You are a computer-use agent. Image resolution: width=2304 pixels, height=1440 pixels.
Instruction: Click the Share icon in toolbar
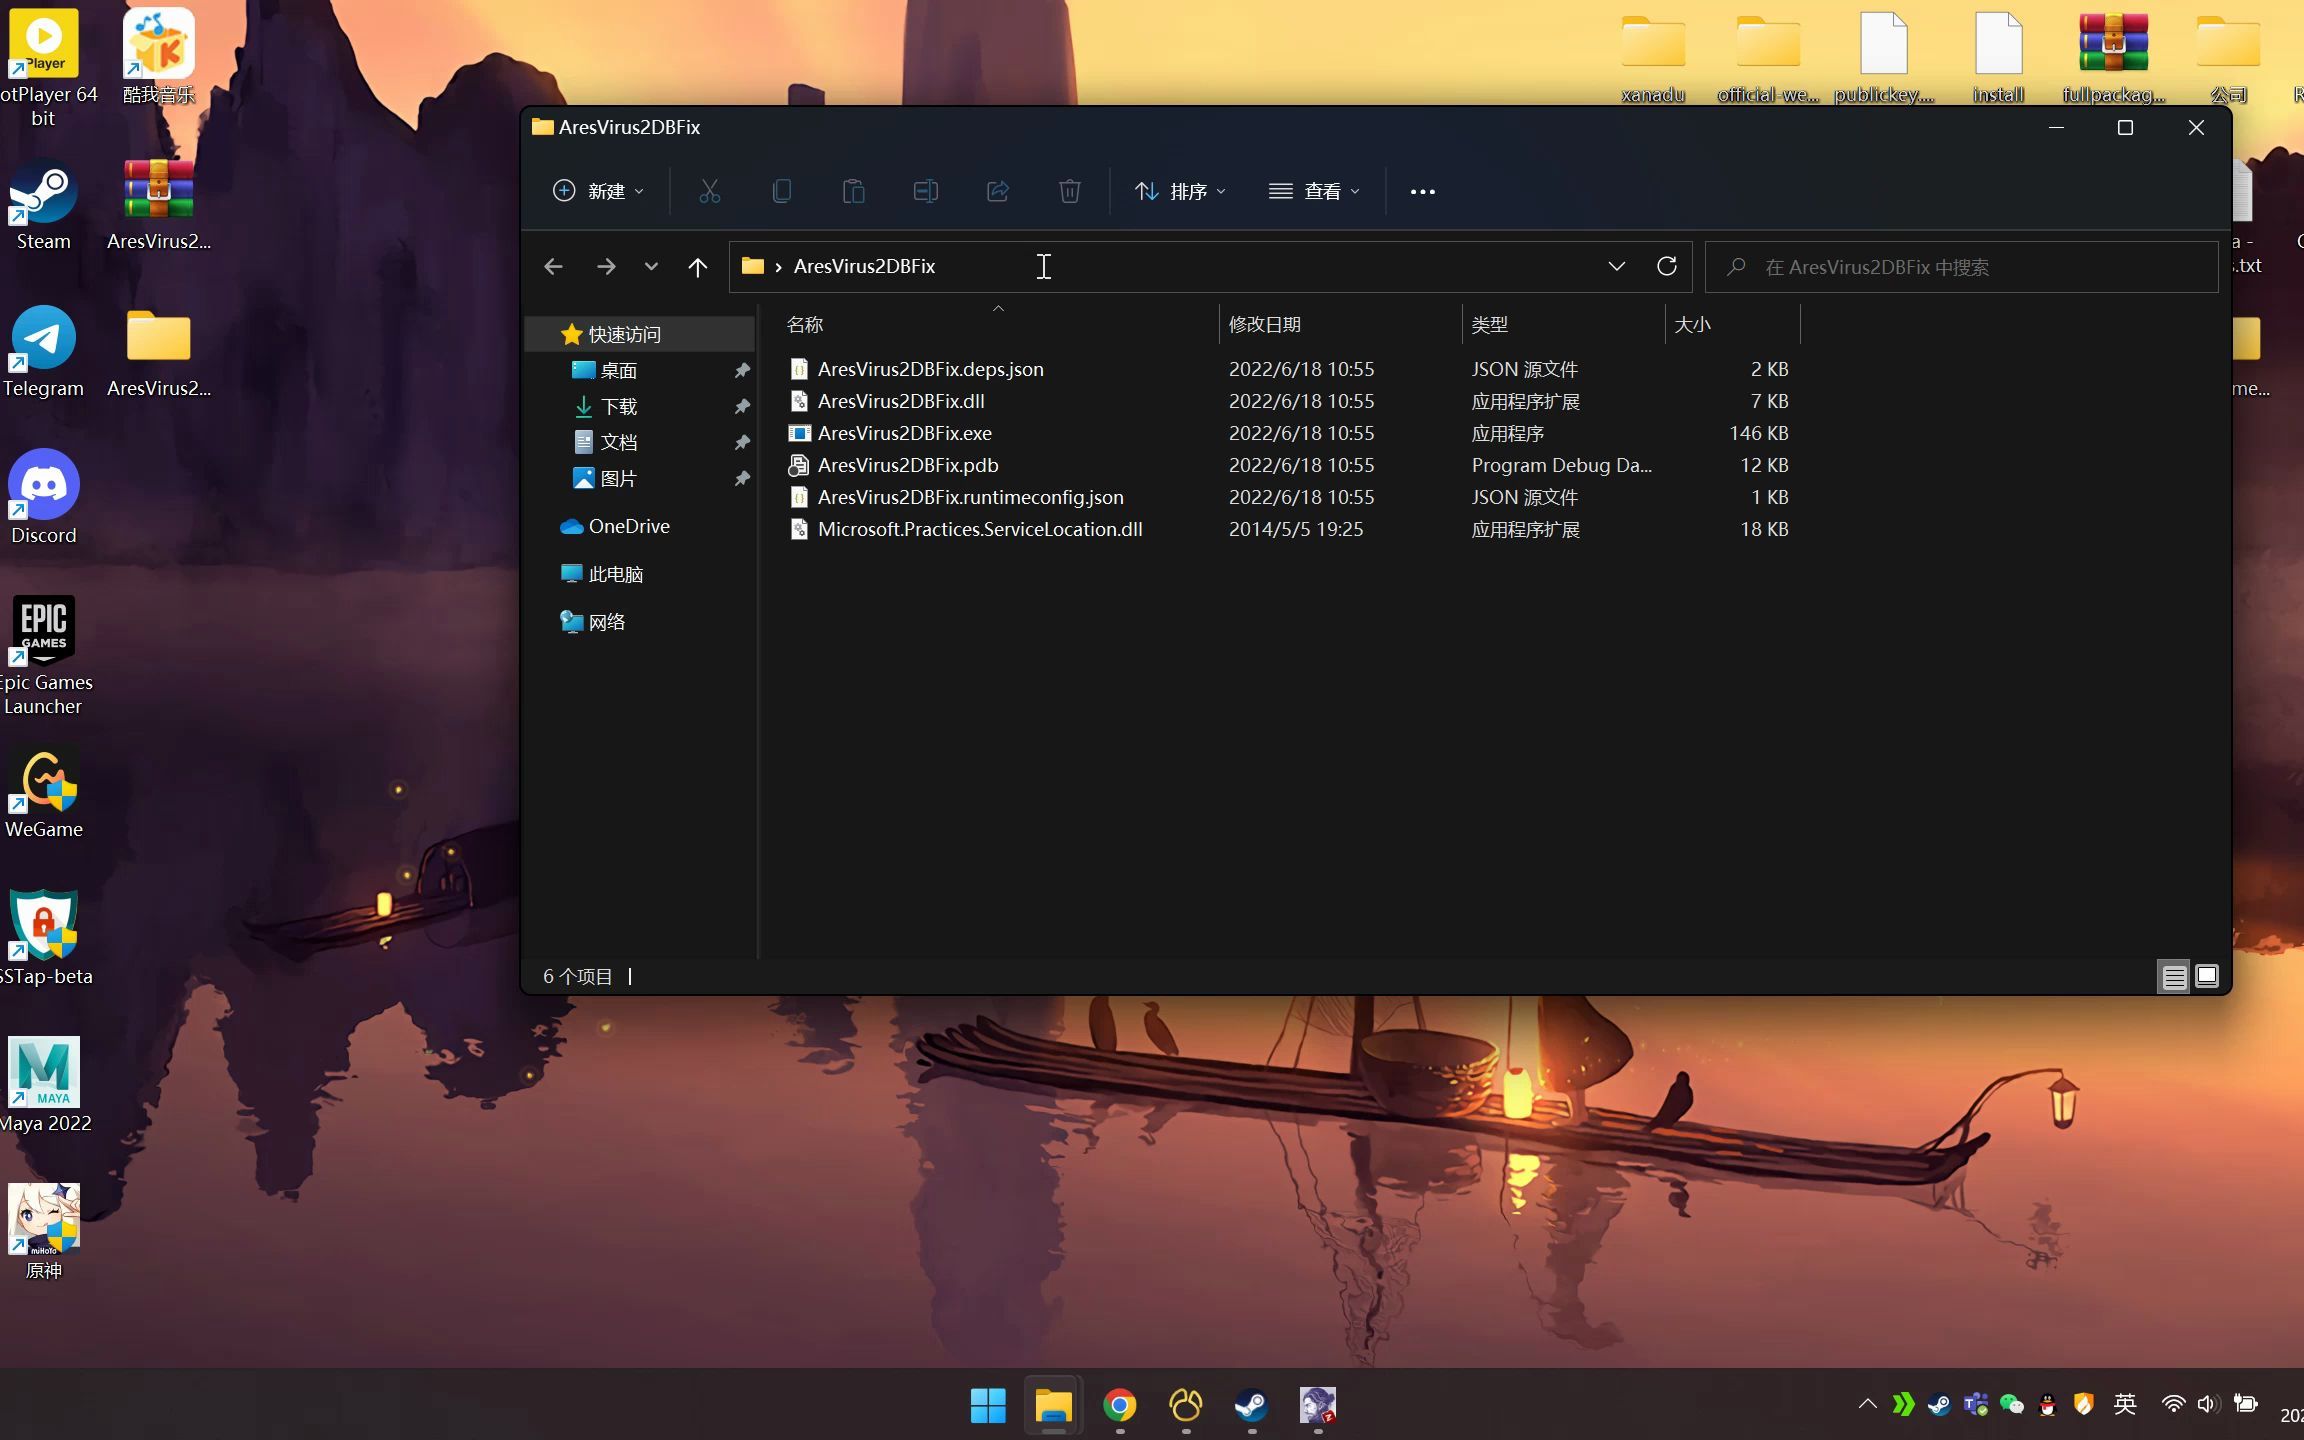[998, 191]
